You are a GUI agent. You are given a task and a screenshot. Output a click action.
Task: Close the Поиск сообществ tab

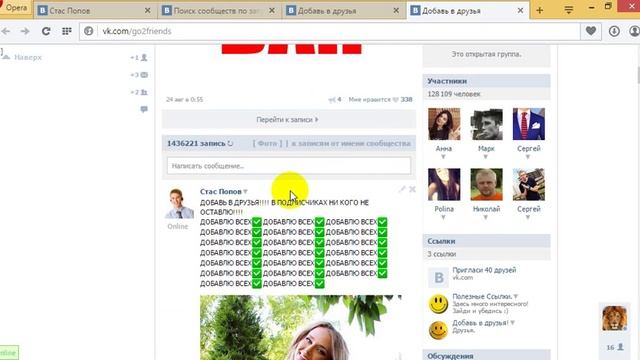pyautogui.click(x=272, y=11)
